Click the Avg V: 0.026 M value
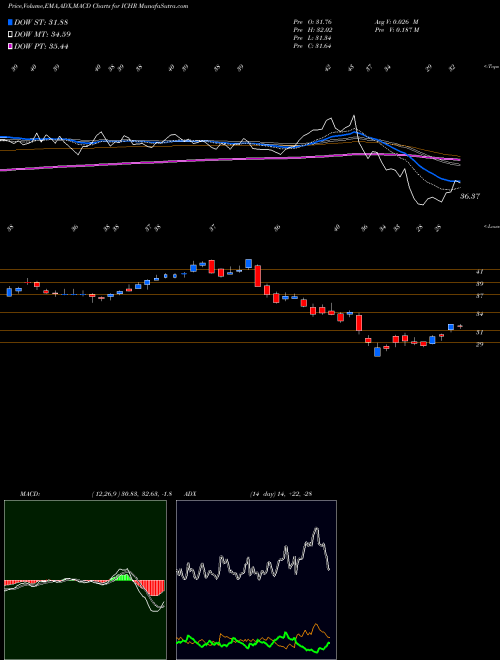The width and height of the screenshot is (500, 660). 396,22
